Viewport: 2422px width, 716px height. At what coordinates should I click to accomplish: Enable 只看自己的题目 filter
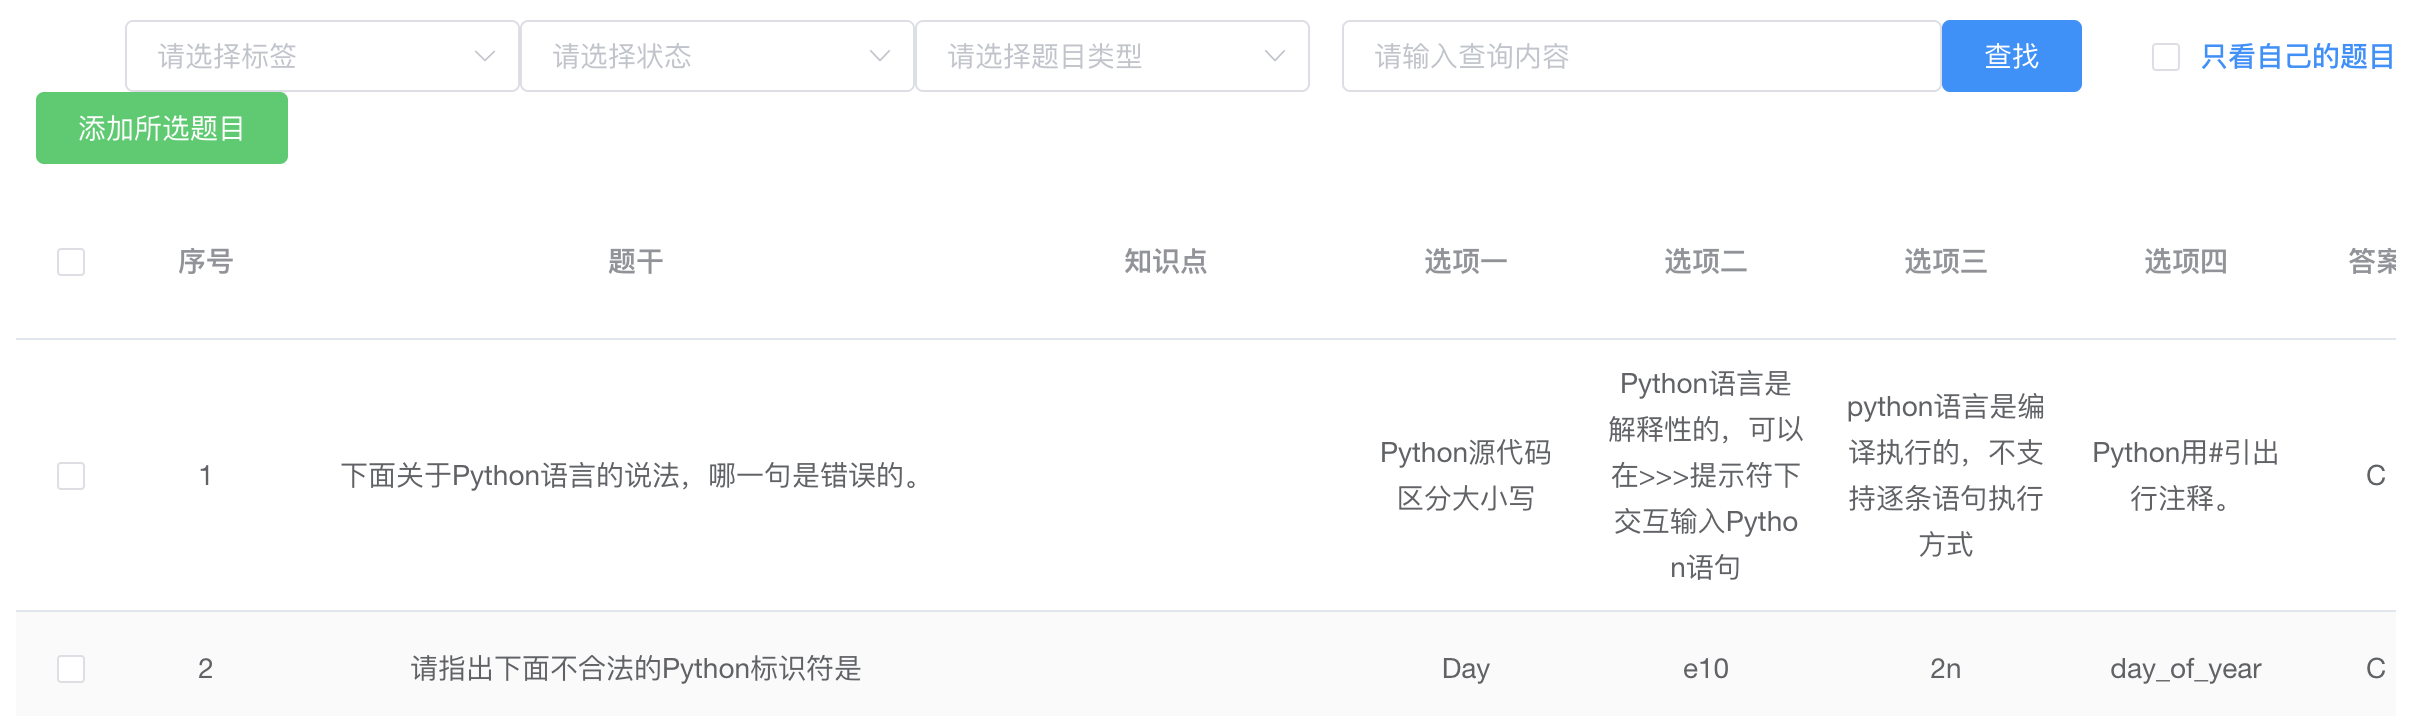point(2166,58)
